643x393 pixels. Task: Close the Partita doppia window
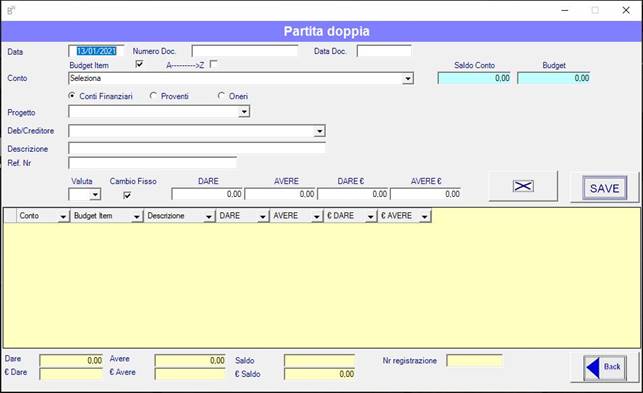[x=626, y=10]
